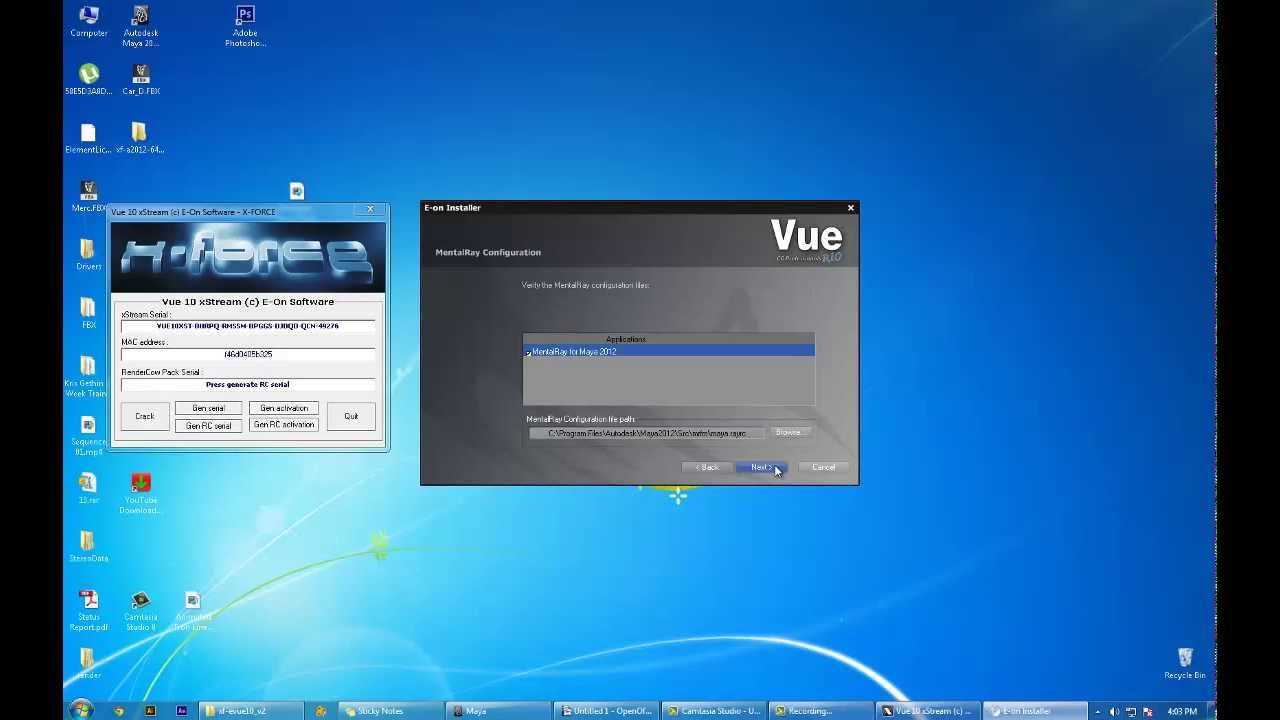1280x720 pixels.
Task: Click Gen serial in X-FORCE window
Action: click(208, 408)
